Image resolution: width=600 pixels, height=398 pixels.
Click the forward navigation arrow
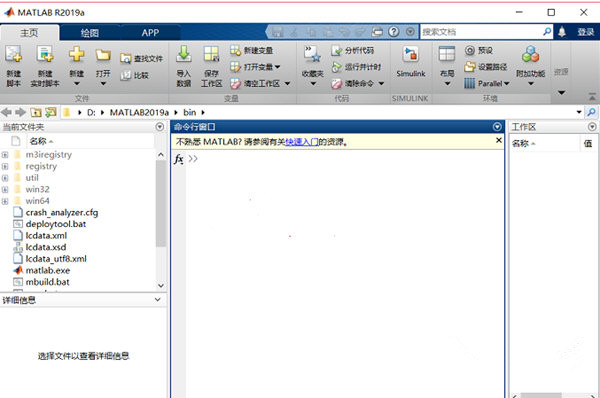tap(20, 112)
